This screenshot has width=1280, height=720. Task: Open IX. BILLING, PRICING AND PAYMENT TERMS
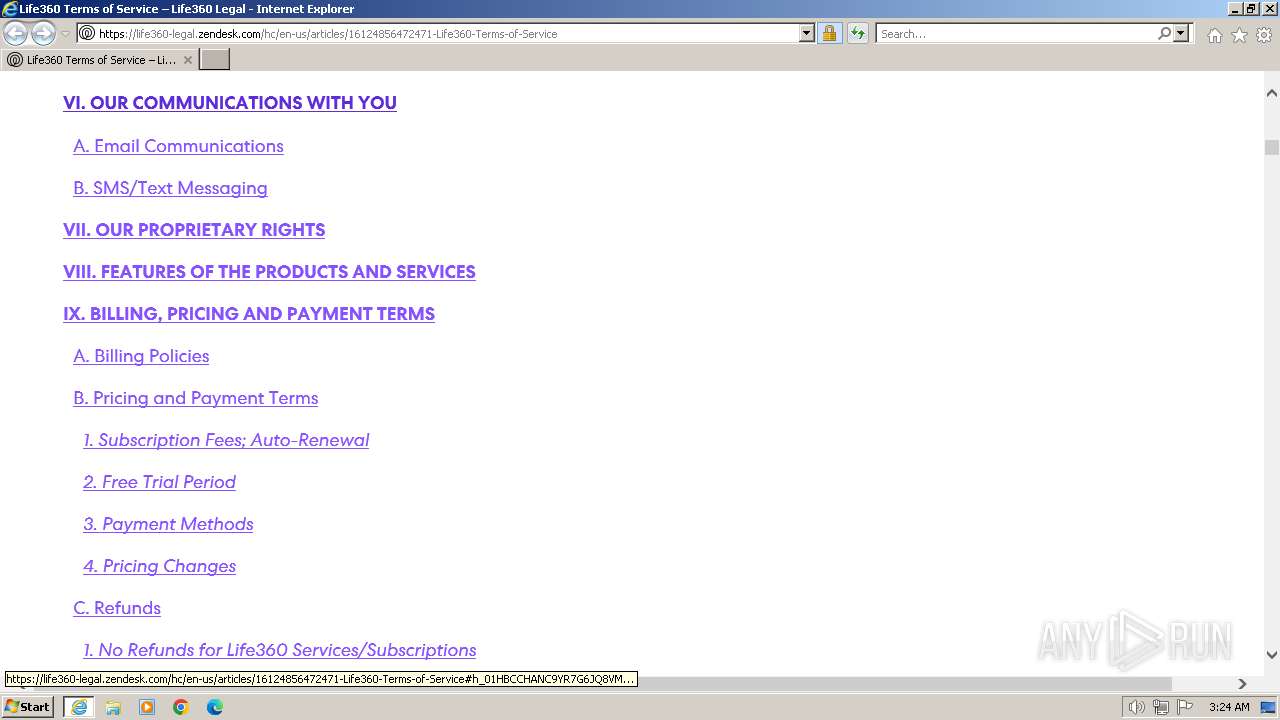(249, 314)
